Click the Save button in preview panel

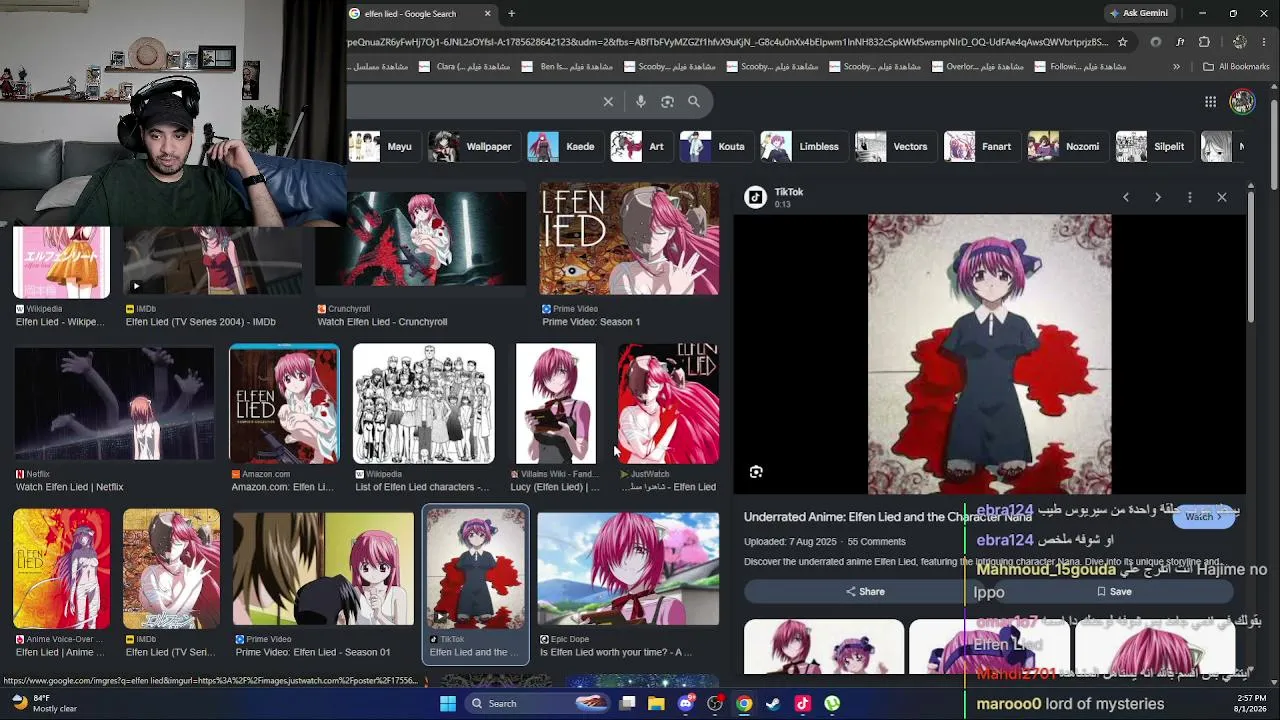(x=1114, y=591)
